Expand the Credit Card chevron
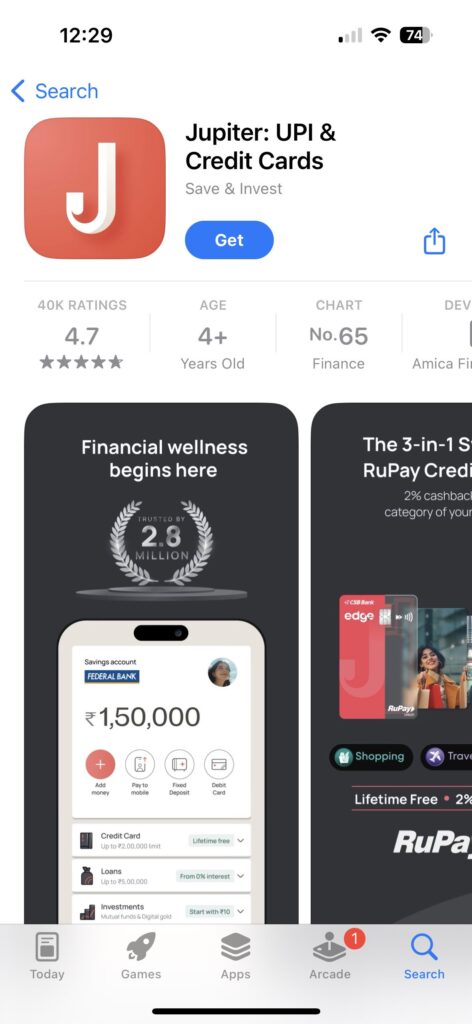This screenshot has width=472, height=1024. [x=241, y=840]
